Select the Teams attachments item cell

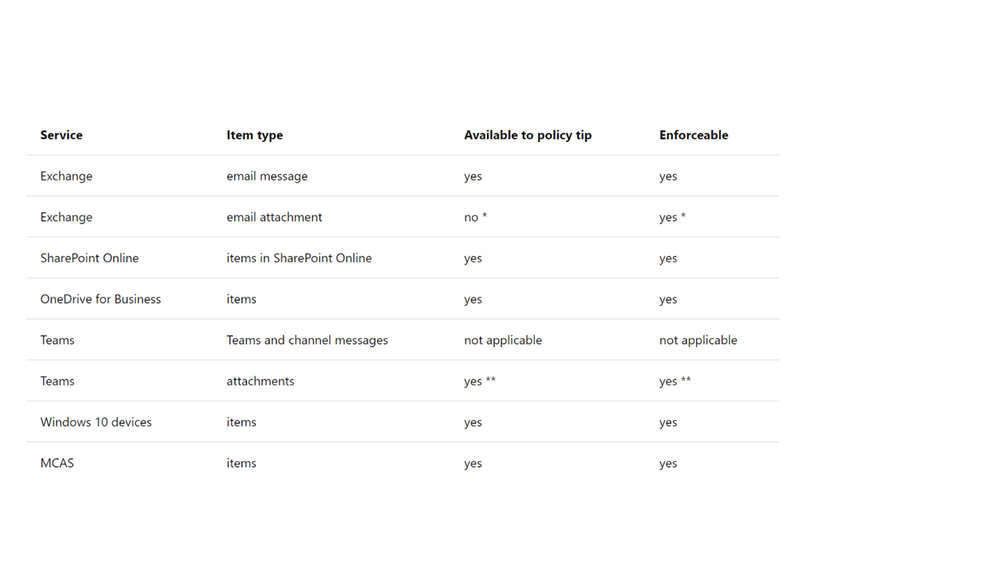(260, 381)
